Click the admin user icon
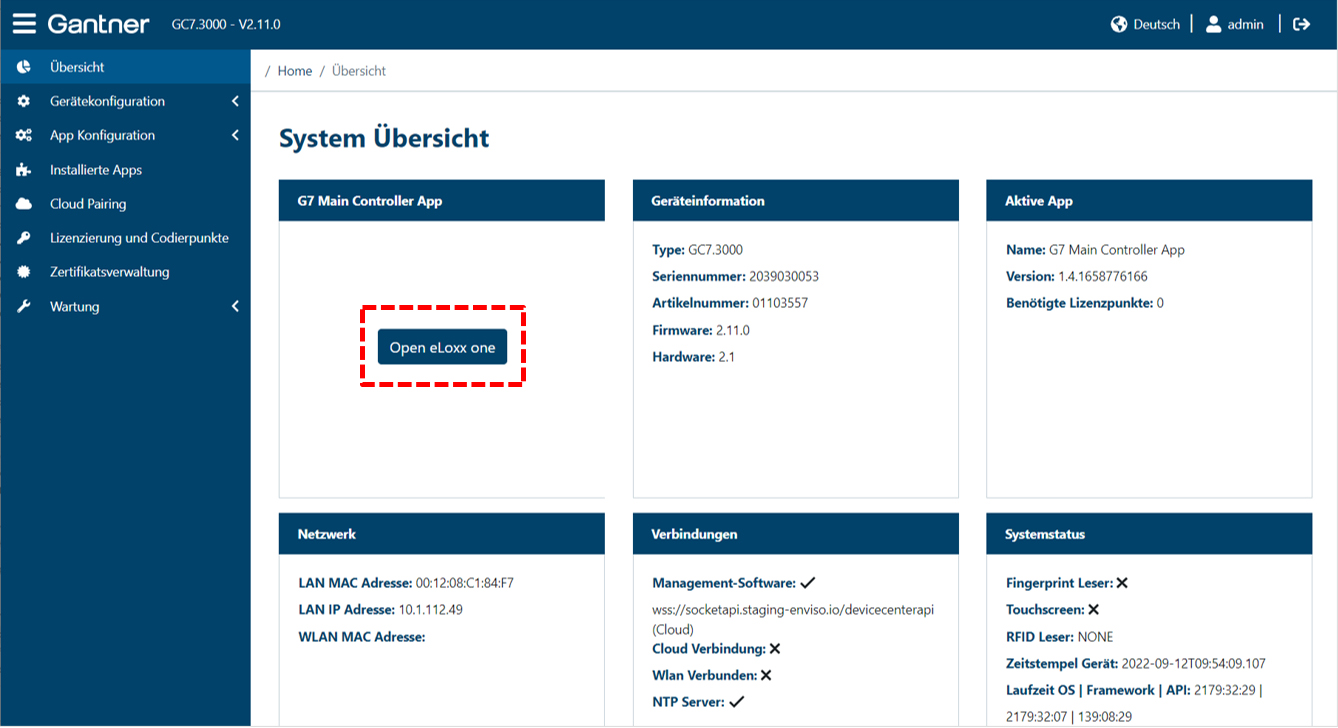The image size is (1338, 728). click(1213, 24)
